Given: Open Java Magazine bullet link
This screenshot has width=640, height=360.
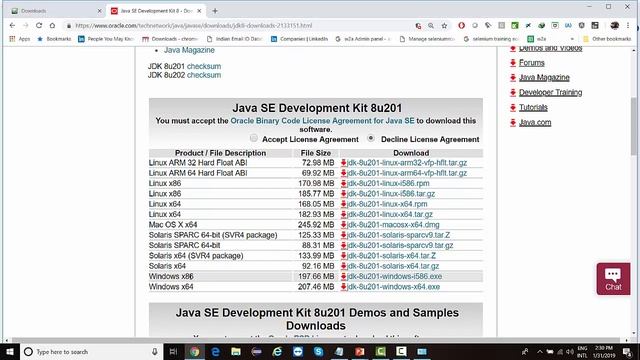Looking at the screenshot, I should tap(189, 50).
